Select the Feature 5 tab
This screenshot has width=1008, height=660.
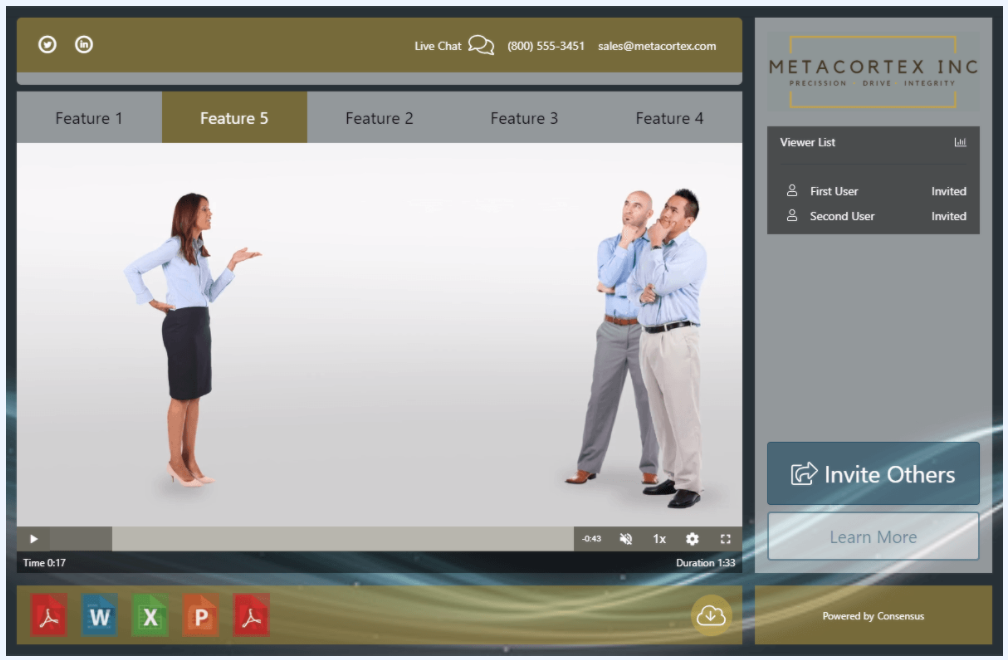234,118
